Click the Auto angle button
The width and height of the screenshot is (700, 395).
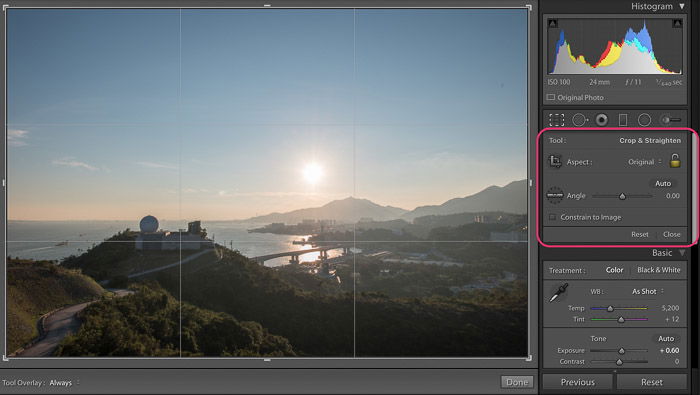pyautogui.click(x=663, y=183)
